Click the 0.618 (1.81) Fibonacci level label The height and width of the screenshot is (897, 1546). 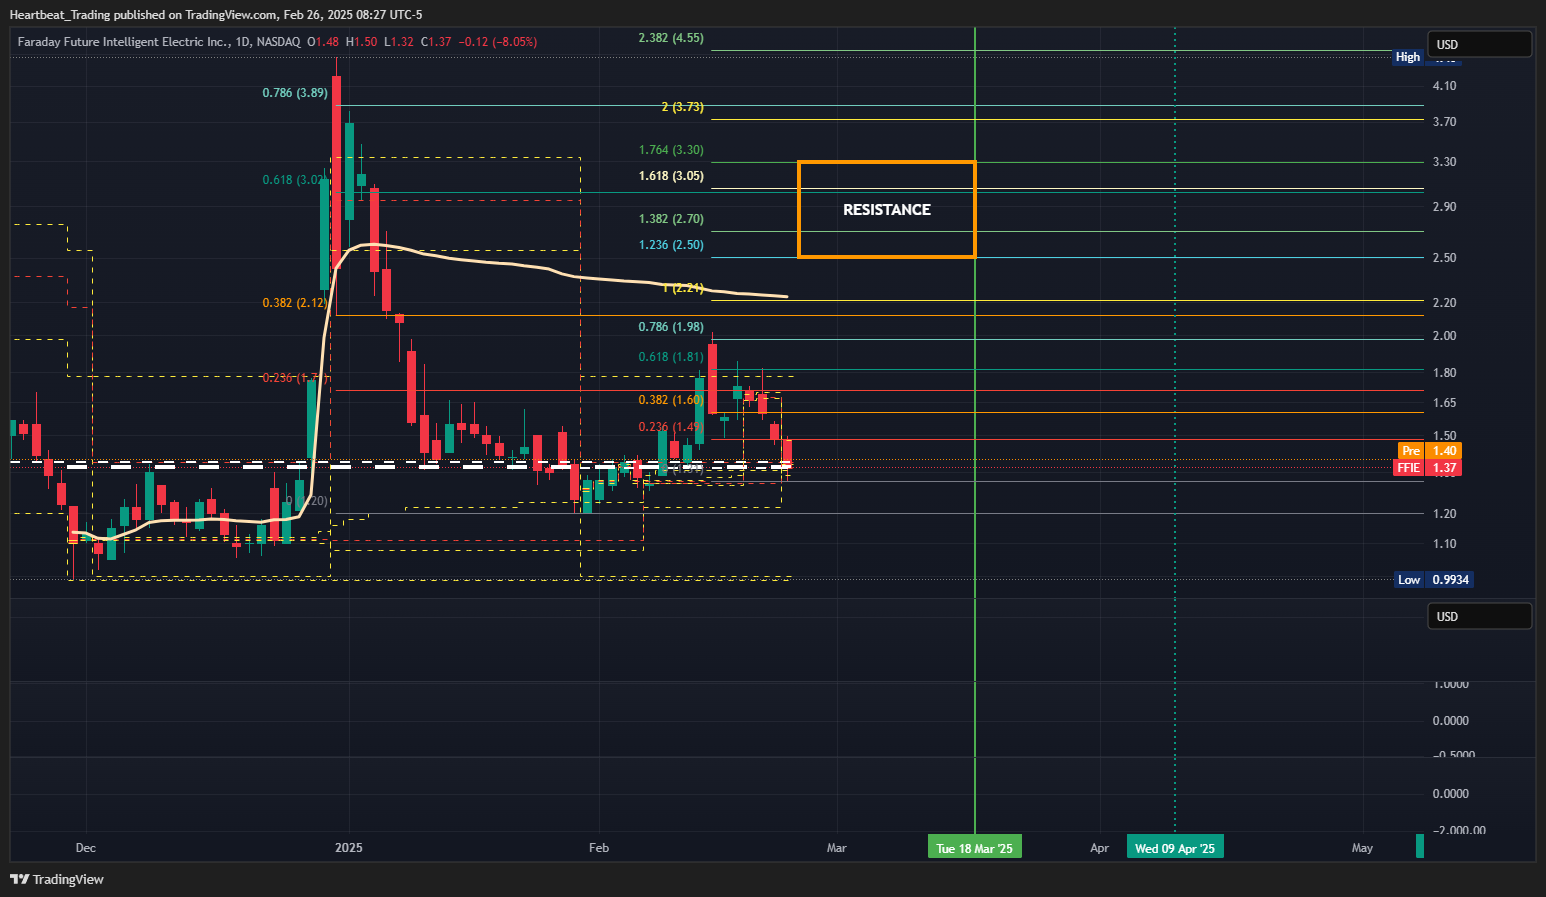click(x=671, y=357)
